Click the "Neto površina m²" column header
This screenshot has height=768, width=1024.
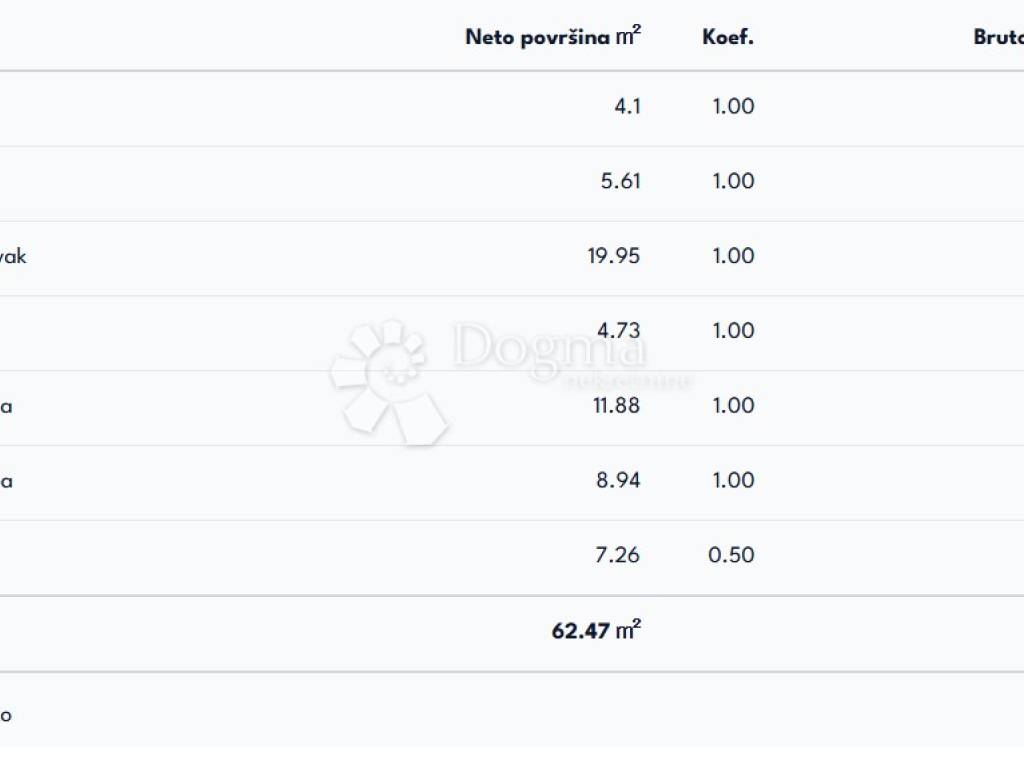tap(553, 37)
